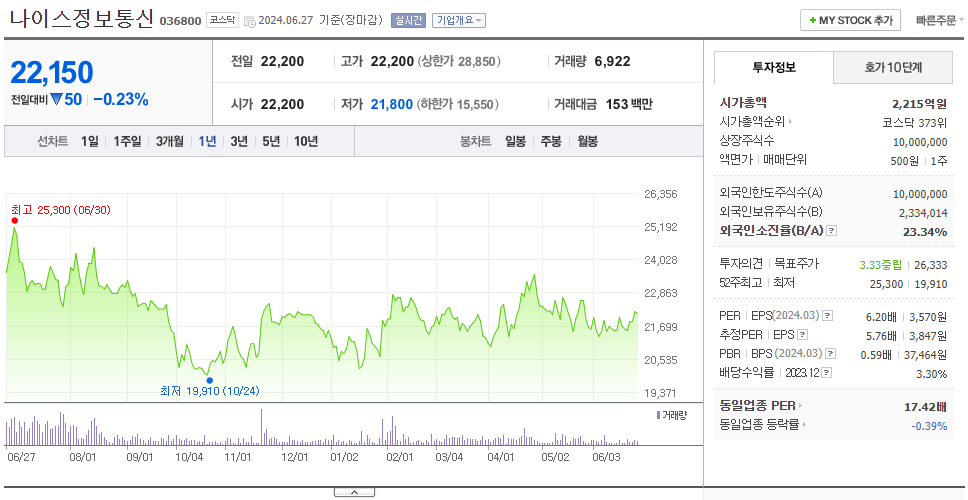Open the 동일업종 등락률 link
The height and width of the screenshot is (500, 968).
click(x=763, y=425)
